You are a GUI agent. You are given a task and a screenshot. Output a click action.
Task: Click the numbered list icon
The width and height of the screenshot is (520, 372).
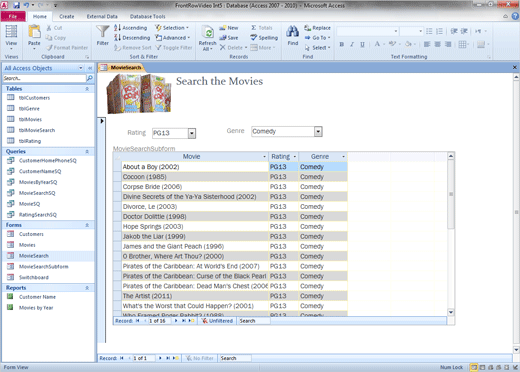coord(439,31)
